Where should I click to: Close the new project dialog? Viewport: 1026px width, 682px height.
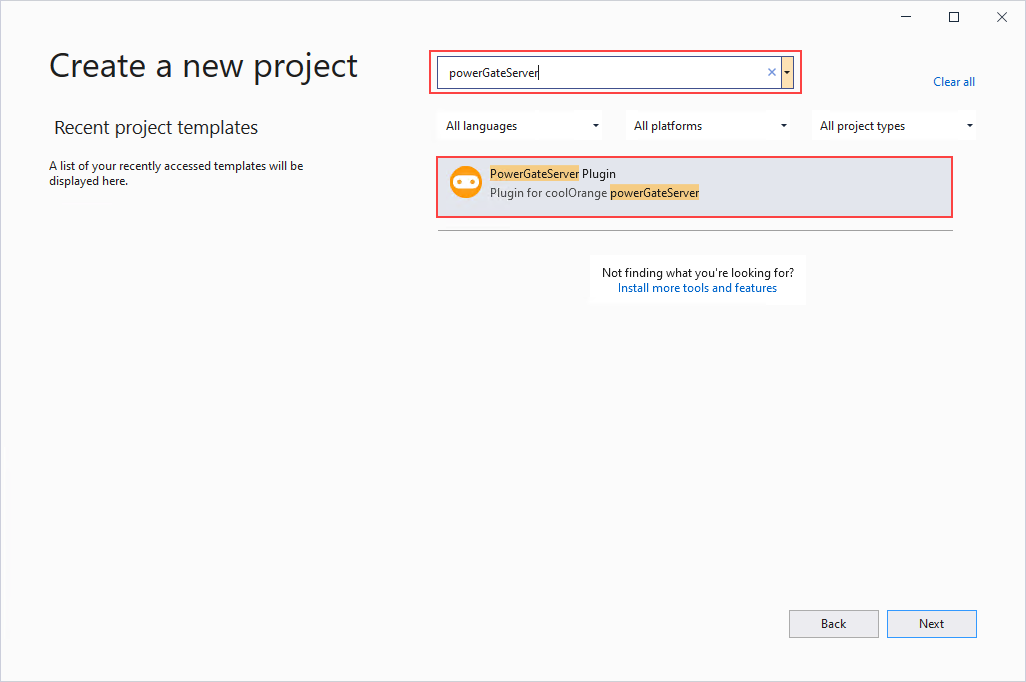(1002, 17)
